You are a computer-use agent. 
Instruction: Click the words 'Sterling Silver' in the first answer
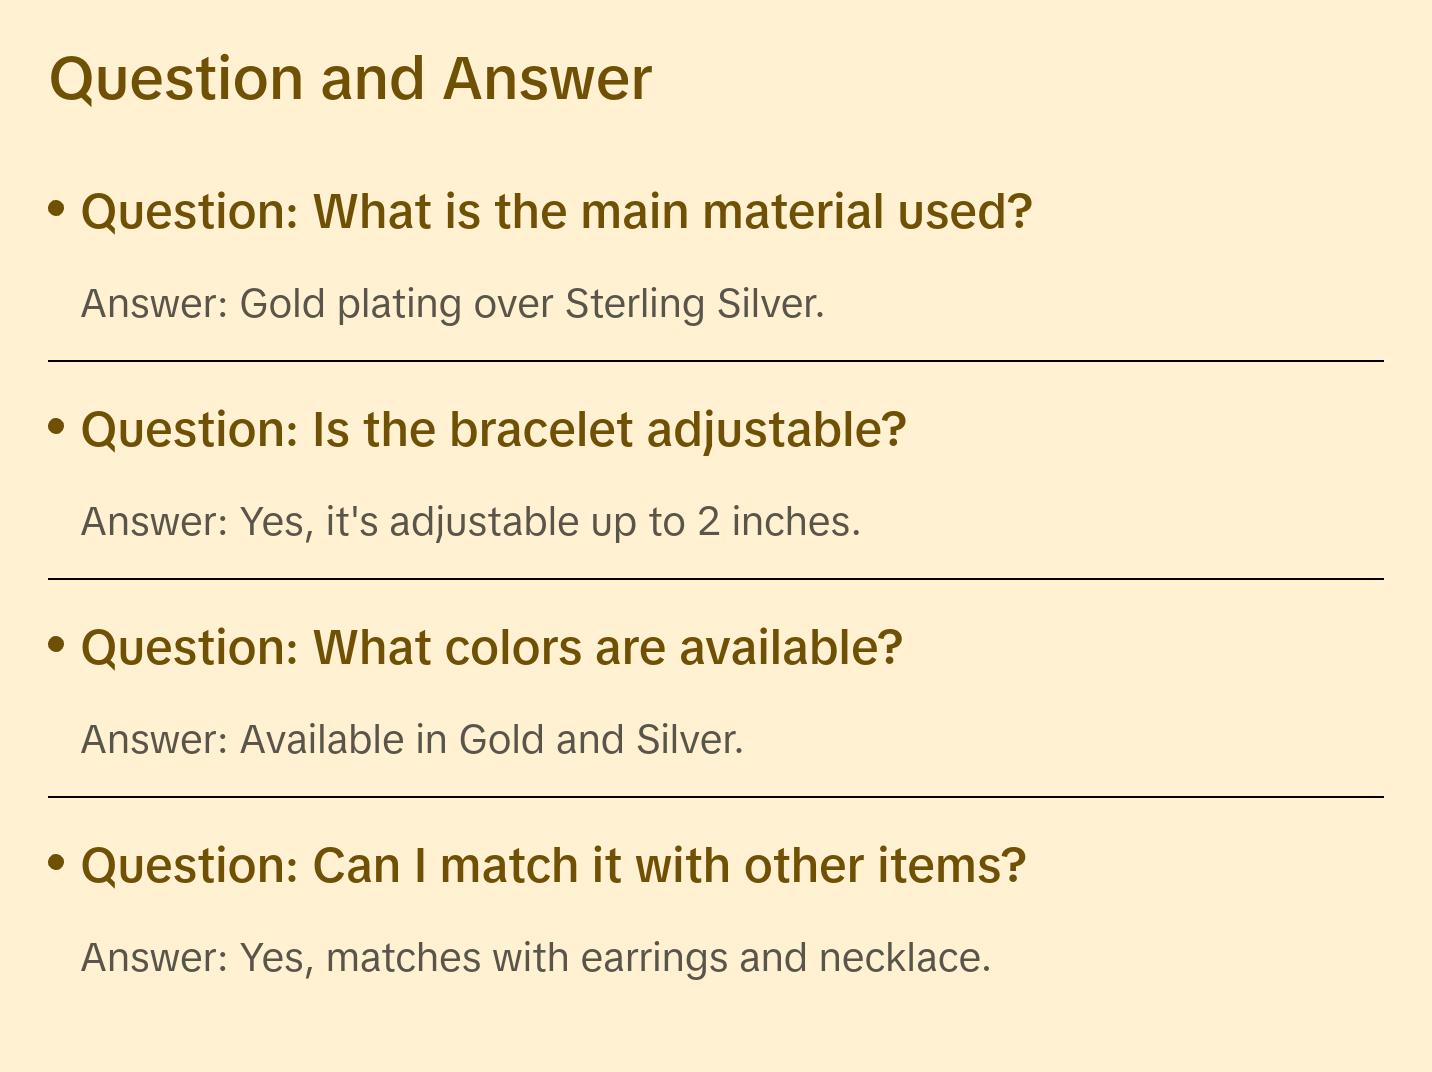(x=694, y=304)
